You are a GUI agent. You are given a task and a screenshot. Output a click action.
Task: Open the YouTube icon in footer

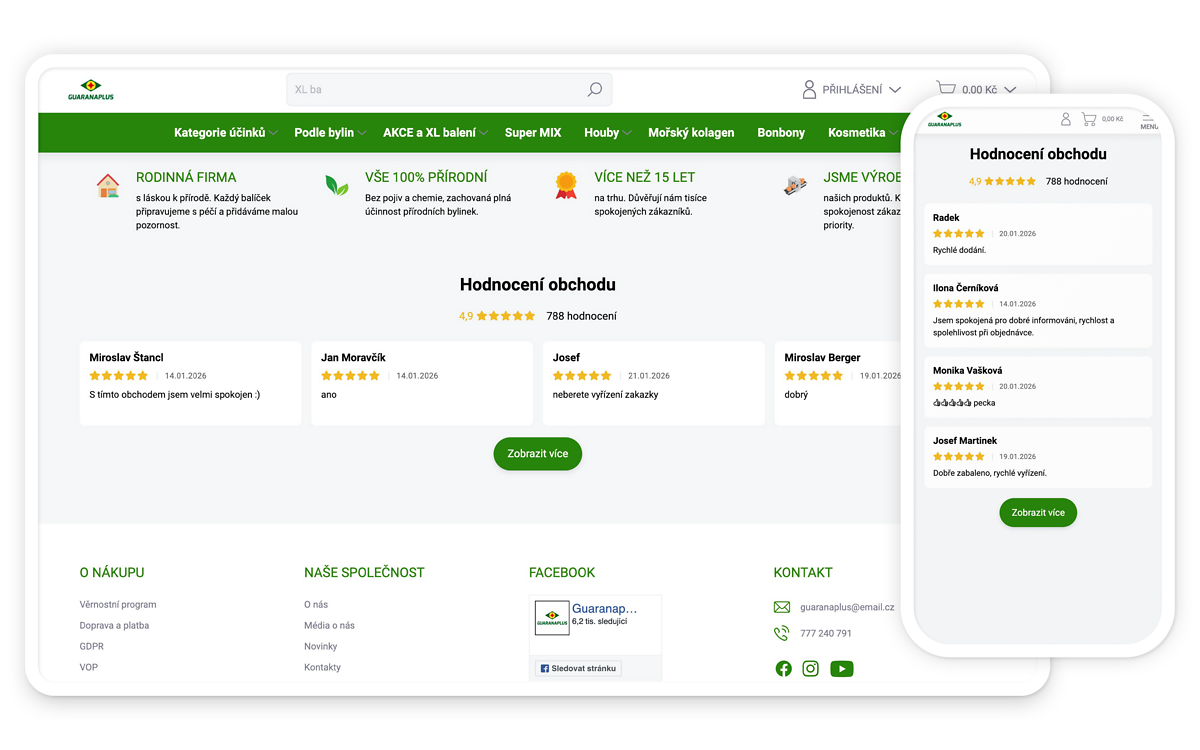pyautogui.click(x=842, y=669)
